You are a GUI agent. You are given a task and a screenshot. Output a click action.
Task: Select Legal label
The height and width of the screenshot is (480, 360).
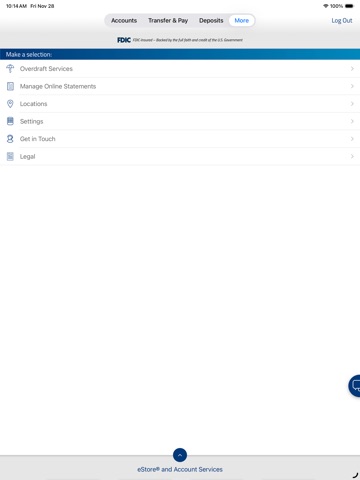(27, 156)
